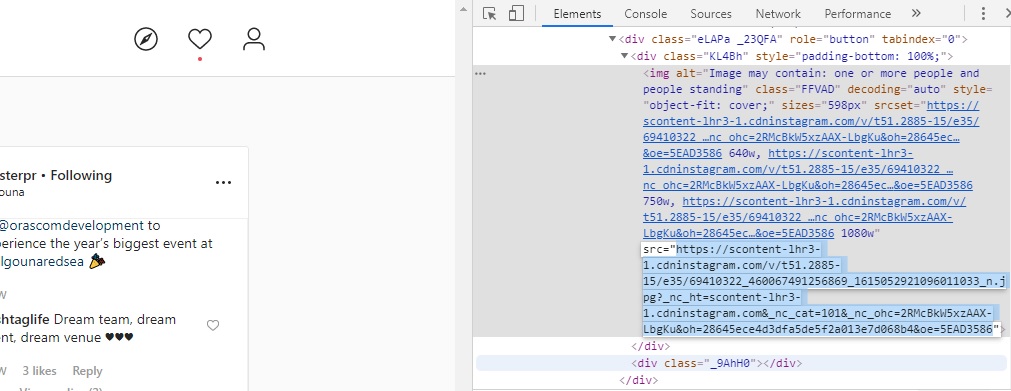The height and width of the screenshot is (391, 1011).
Task: Collapse the div with class KL4Bh
Action: point(624,56)
